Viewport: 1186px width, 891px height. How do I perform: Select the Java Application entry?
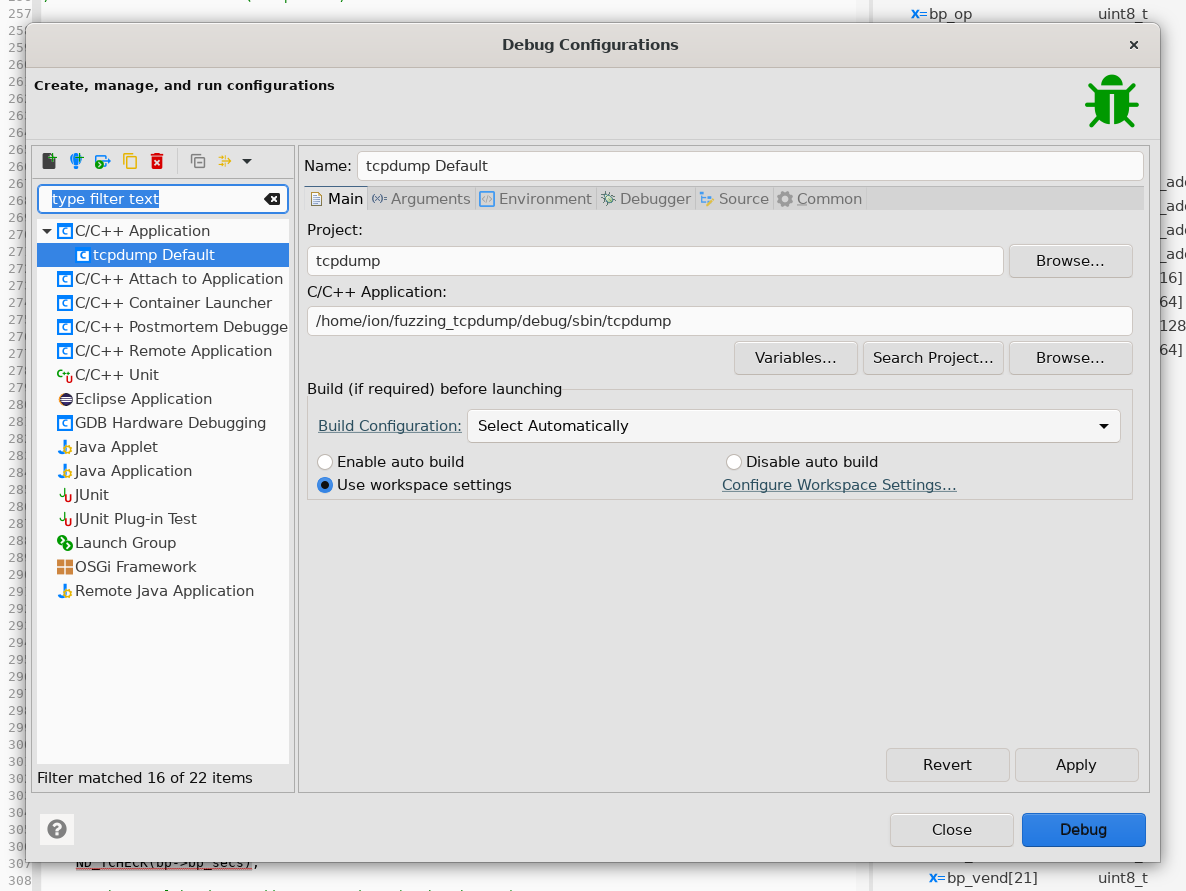tap(124, 471)
